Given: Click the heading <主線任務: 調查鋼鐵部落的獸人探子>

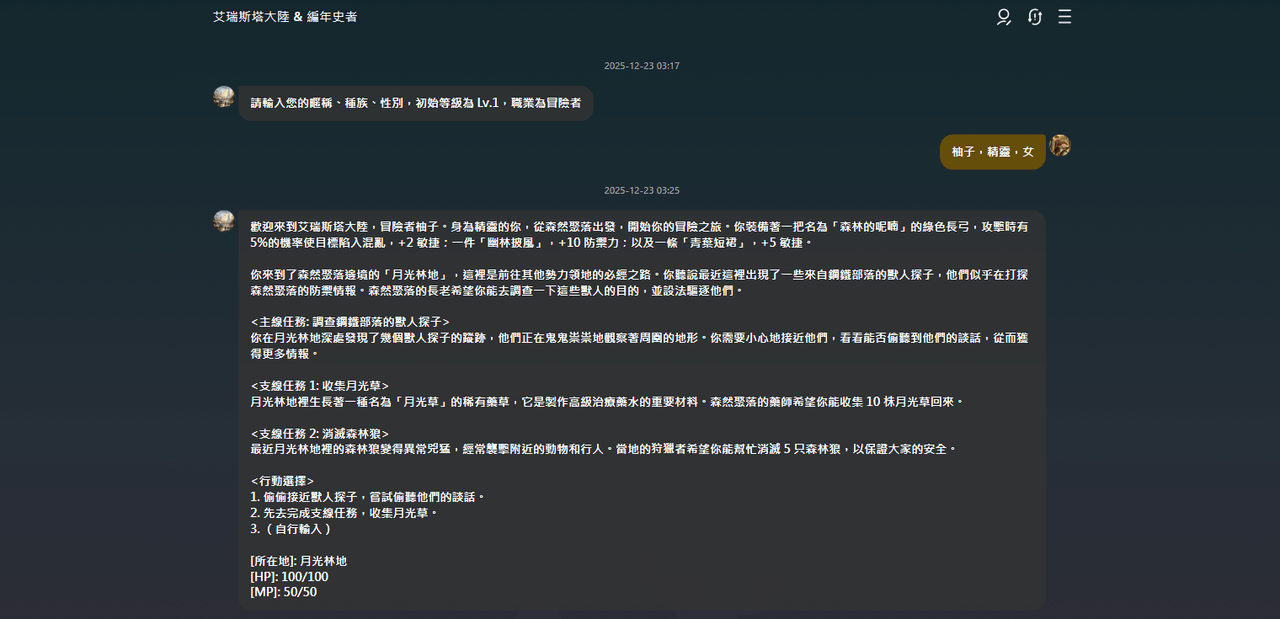Looking at the screenshot, I should (x=350, y=322).
